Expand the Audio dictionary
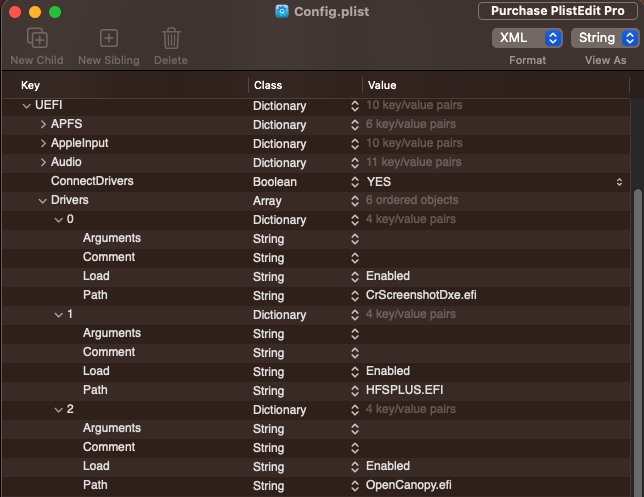The width and height of the screenshot is (644, 497). tap(43, 162)
